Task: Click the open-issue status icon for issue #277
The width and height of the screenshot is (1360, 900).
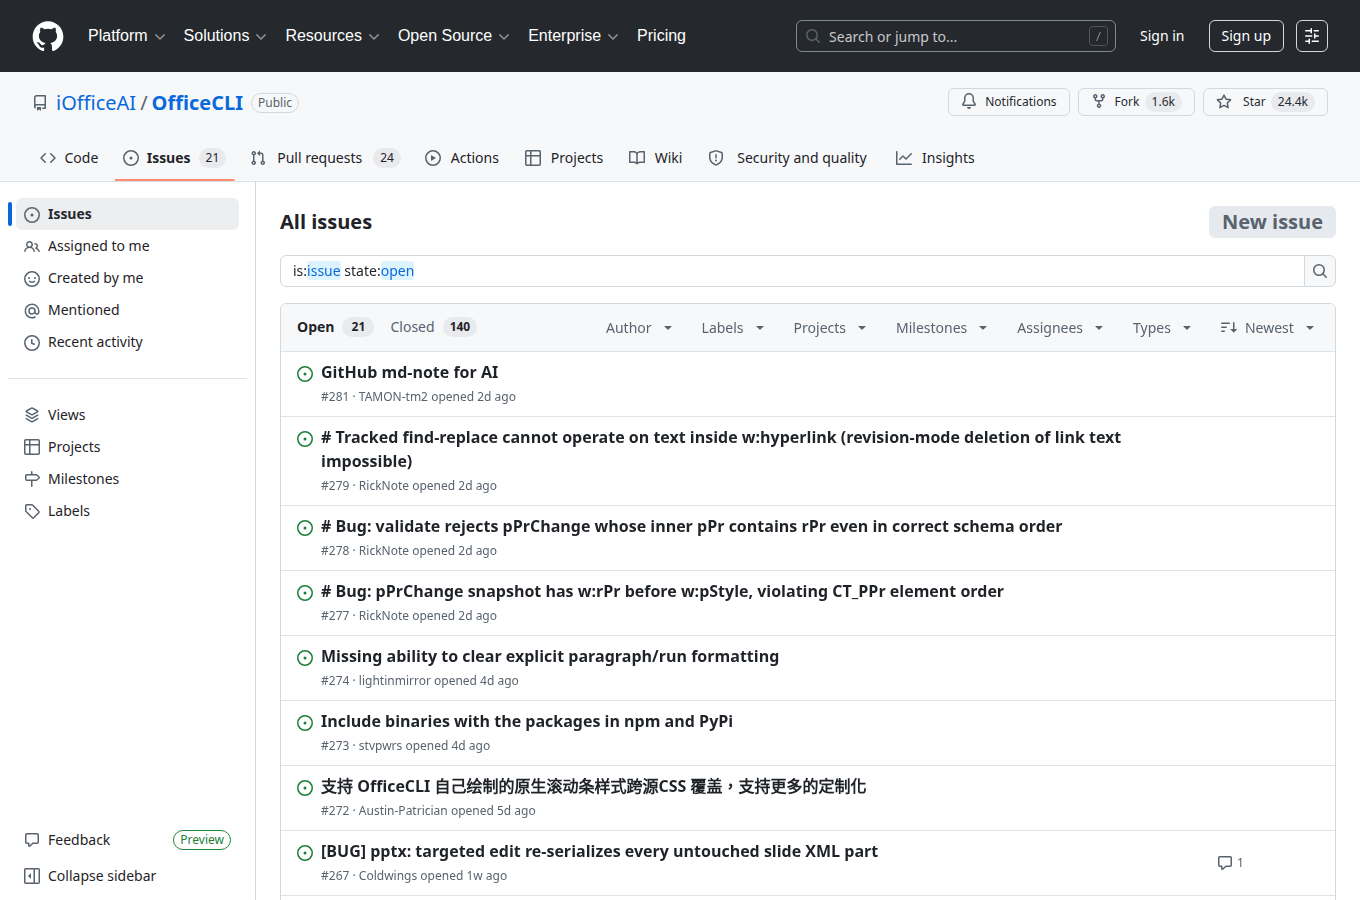Action: click(x=305, y=593)
